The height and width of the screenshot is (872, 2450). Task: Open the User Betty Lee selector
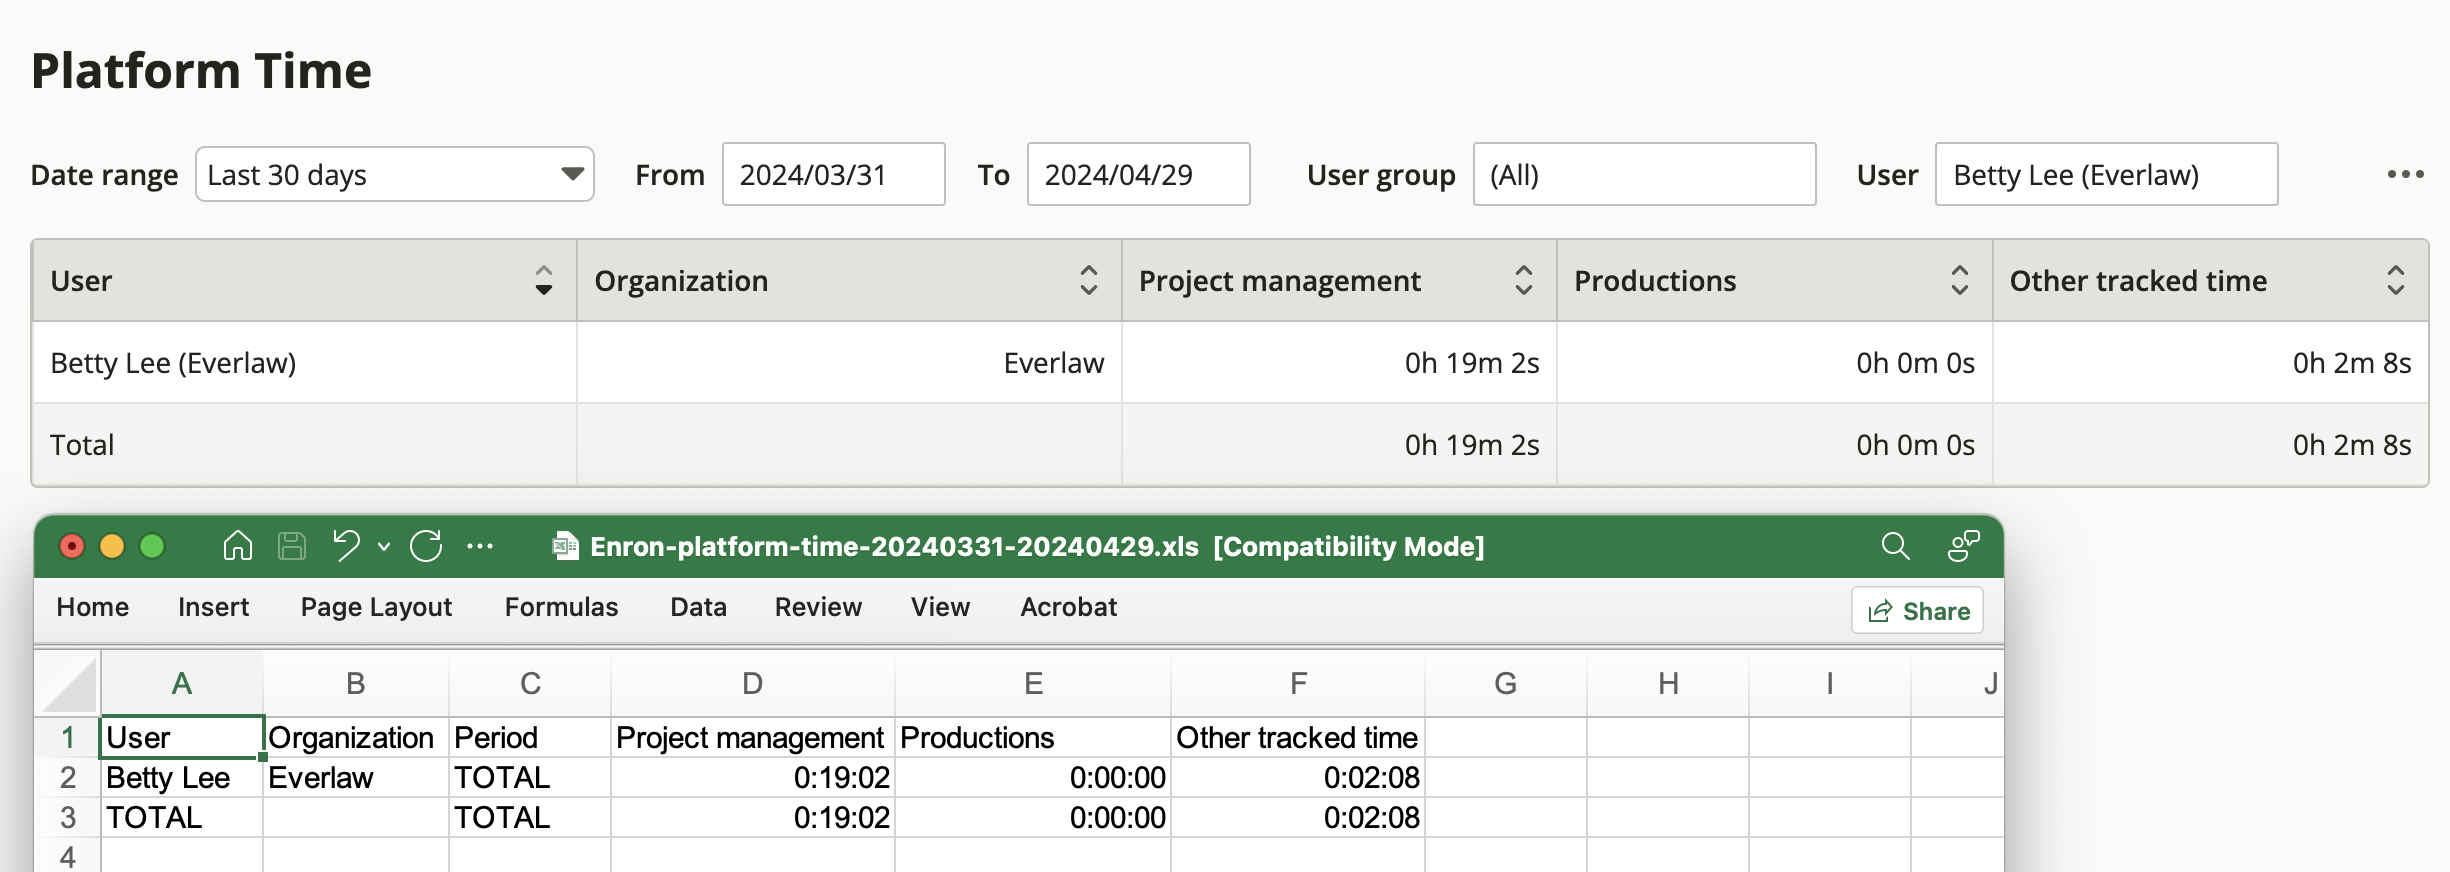tap(2107, 174)
